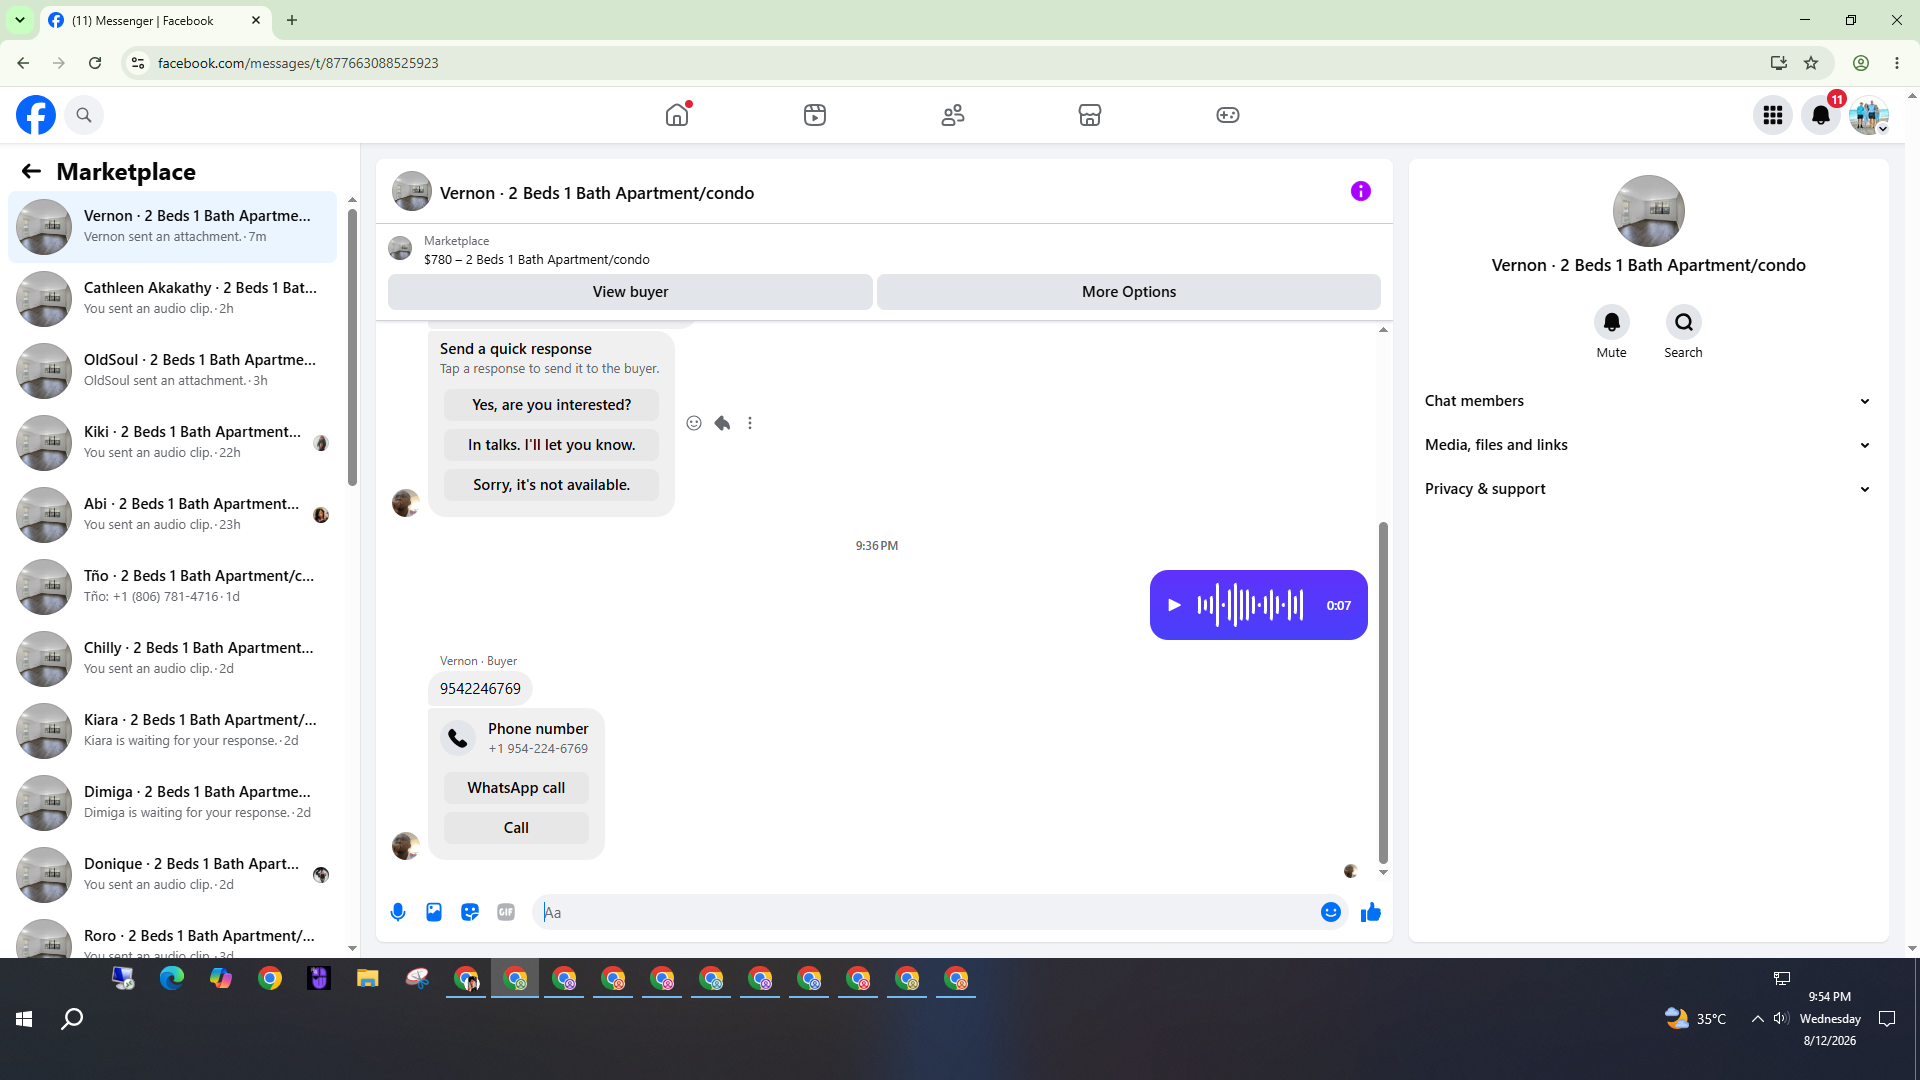
Task: React to message with emoji icon
Action: [694, 423]
